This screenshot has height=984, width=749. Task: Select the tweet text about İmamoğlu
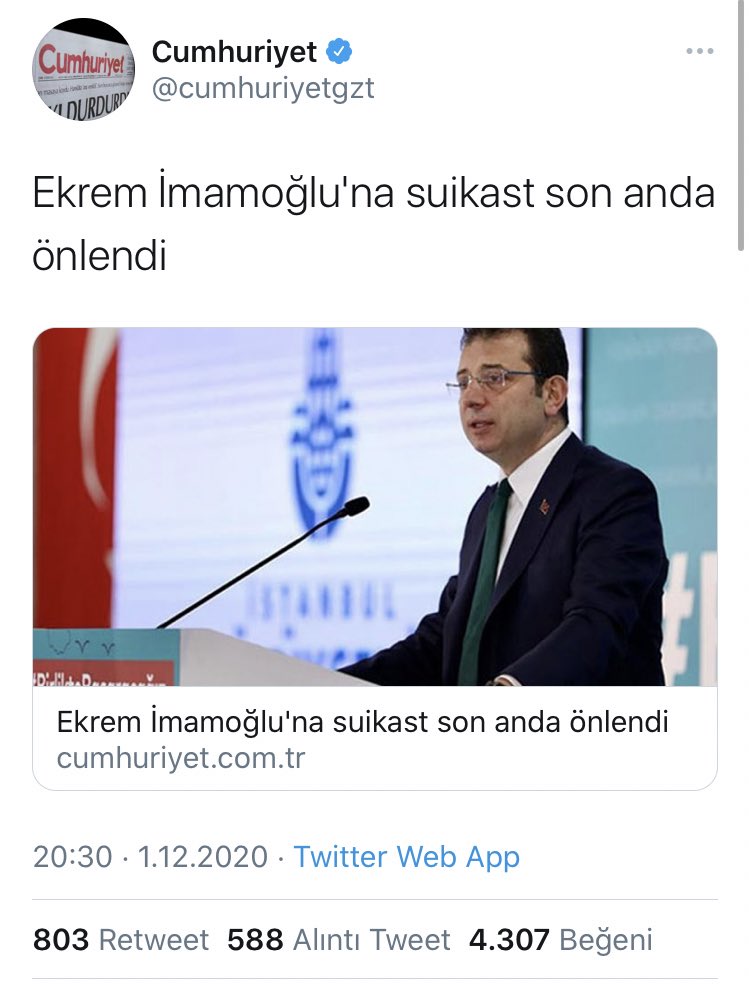373,224
